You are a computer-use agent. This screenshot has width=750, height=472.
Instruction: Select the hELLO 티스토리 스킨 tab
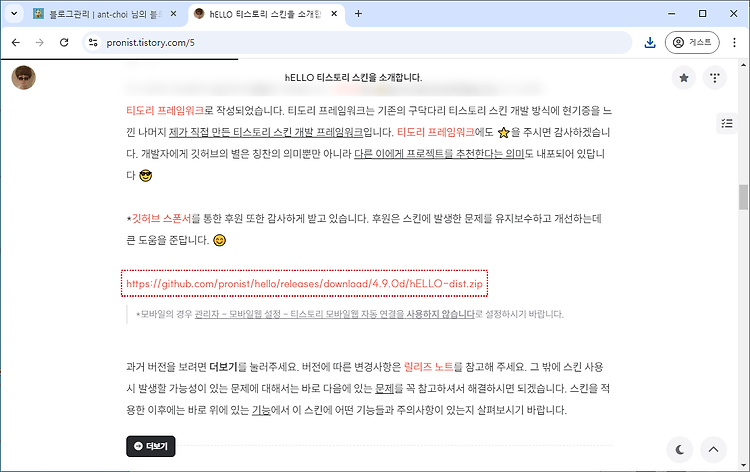coord(265,14)
